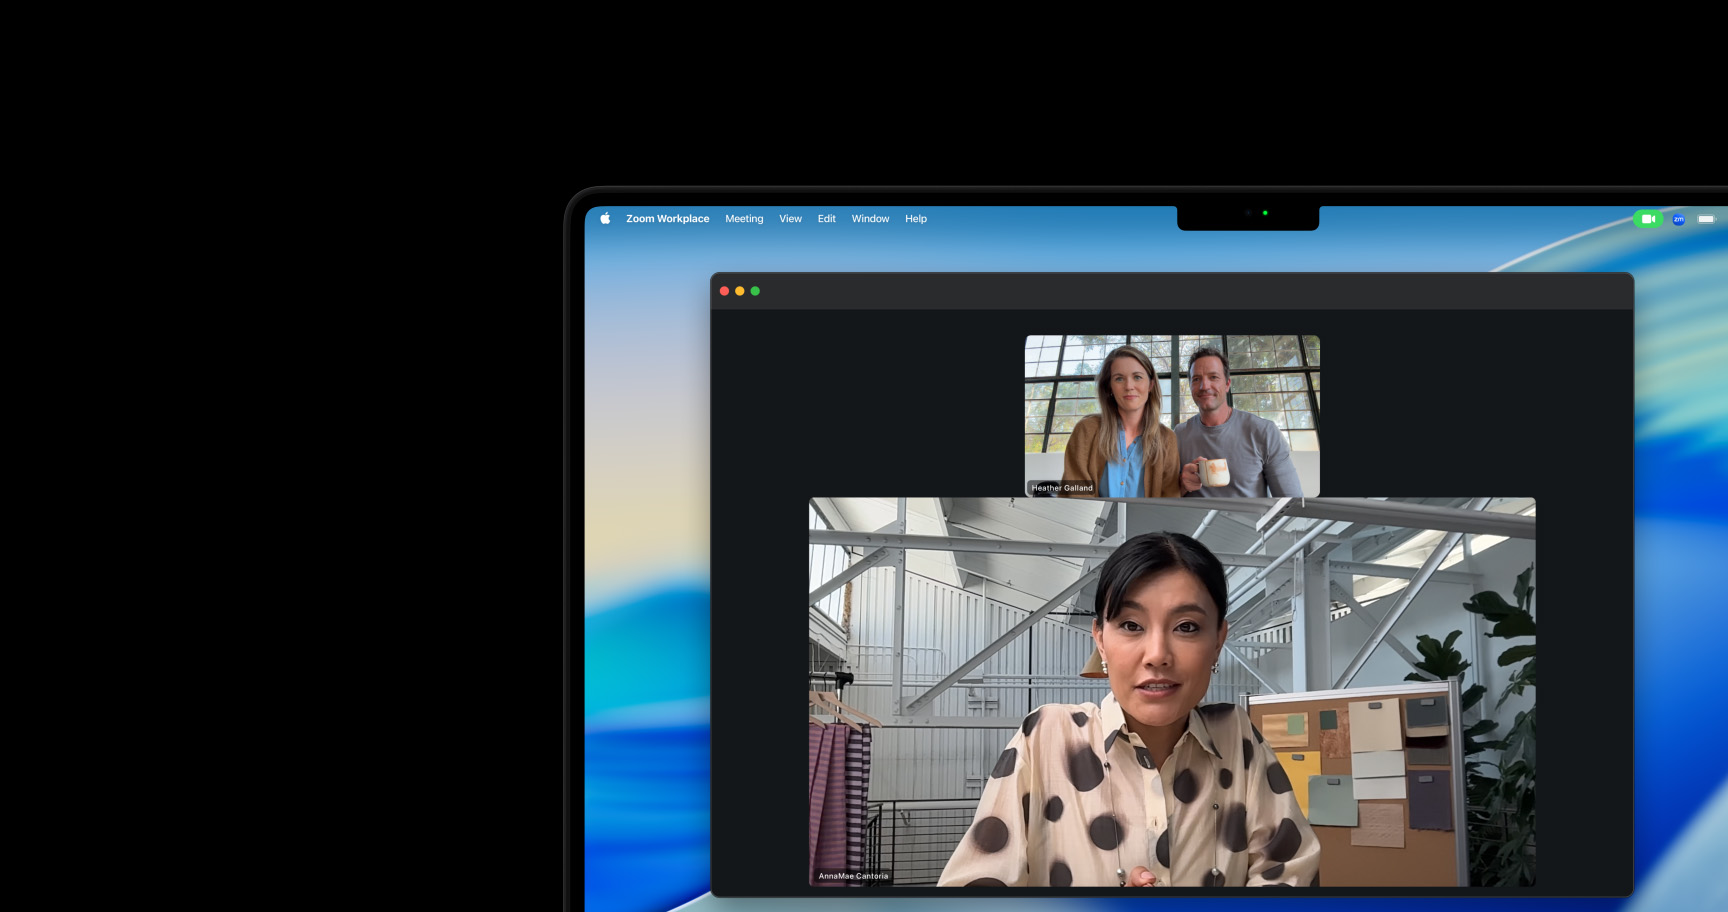Click the AnnaMae Cantoria name label
This screenshot has width=1728, height=912.
click(x=853, y=876)
